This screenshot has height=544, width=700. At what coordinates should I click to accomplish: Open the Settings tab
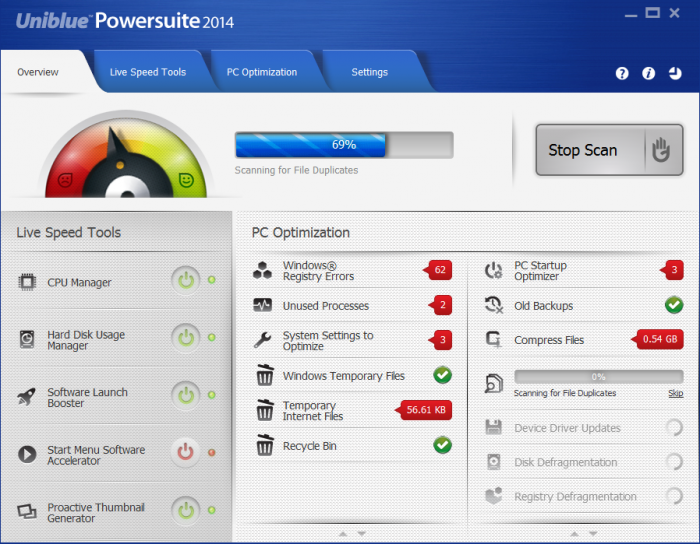point(370,72)
